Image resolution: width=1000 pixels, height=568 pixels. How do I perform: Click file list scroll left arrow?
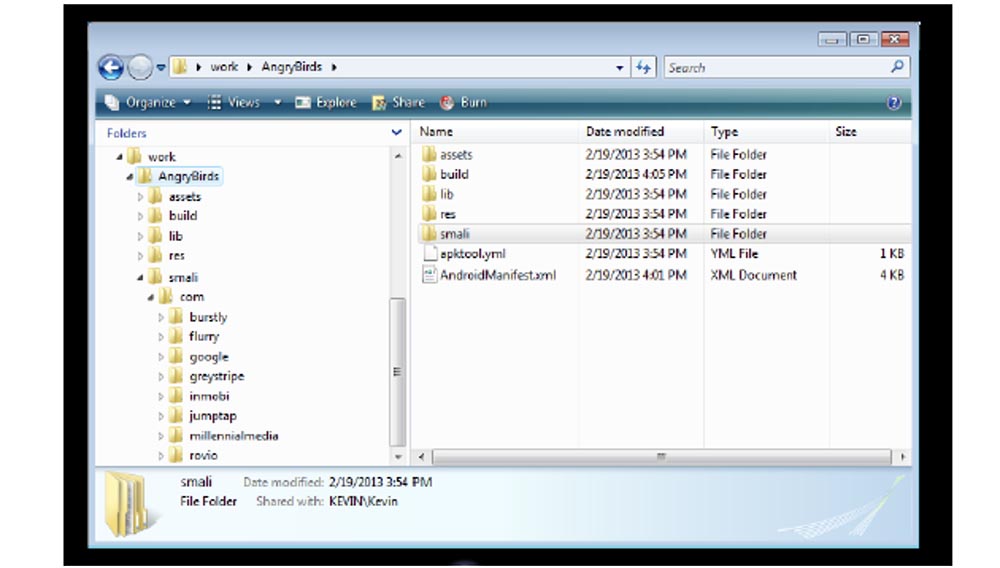[x=421, y=456]
